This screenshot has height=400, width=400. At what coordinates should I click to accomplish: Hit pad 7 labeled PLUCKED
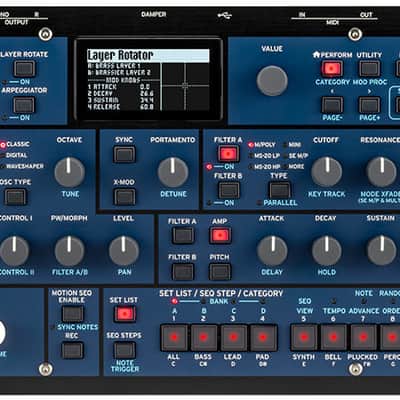tap(363, 338)
